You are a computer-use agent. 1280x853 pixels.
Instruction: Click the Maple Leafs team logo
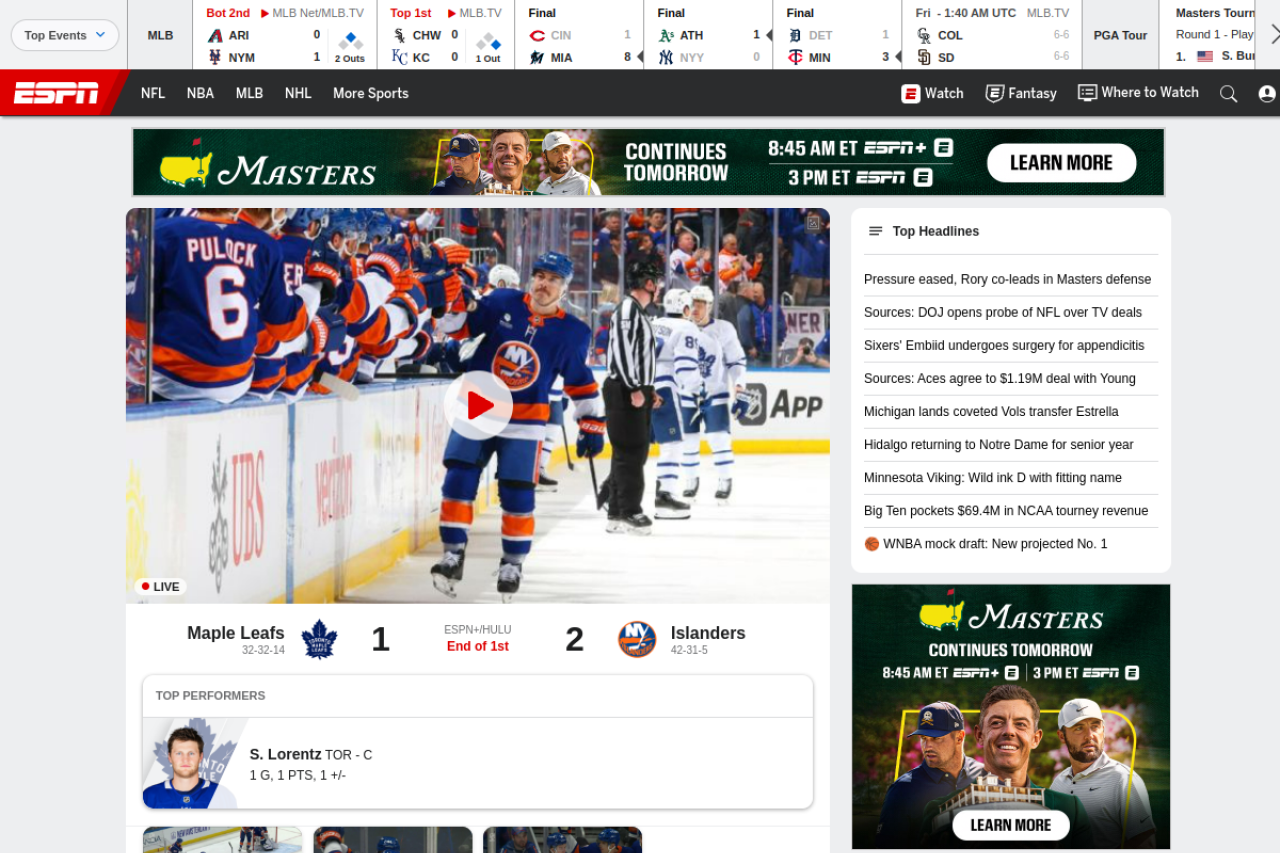click(319, 639)
